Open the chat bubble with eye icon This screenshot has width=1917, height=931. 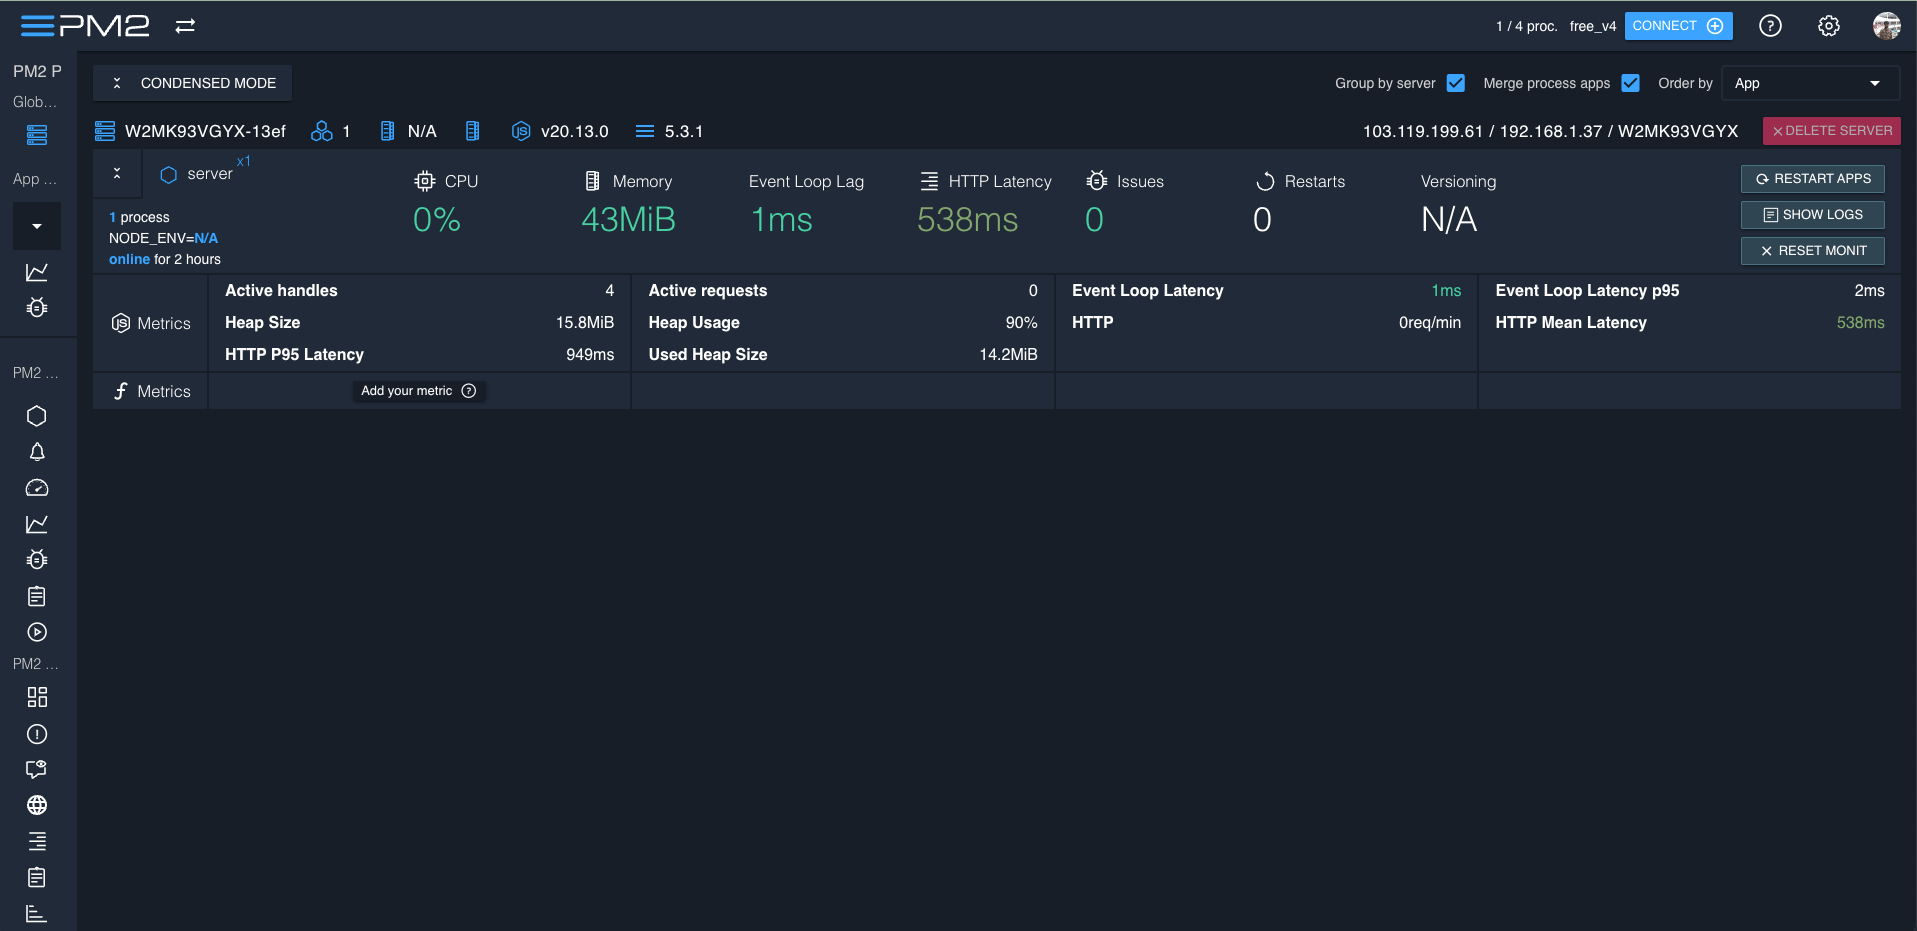(37, 769)
